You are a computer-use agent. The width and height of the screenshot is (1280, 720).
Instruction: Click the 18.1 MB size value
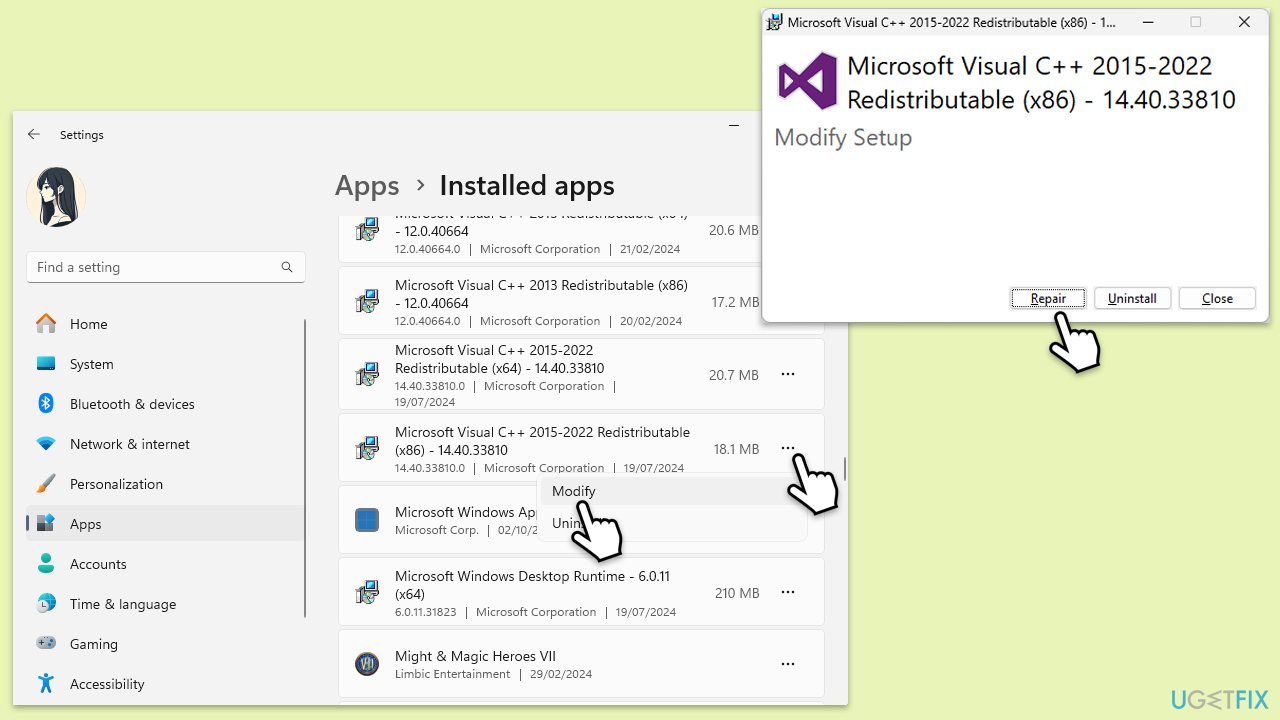[736, 449]
